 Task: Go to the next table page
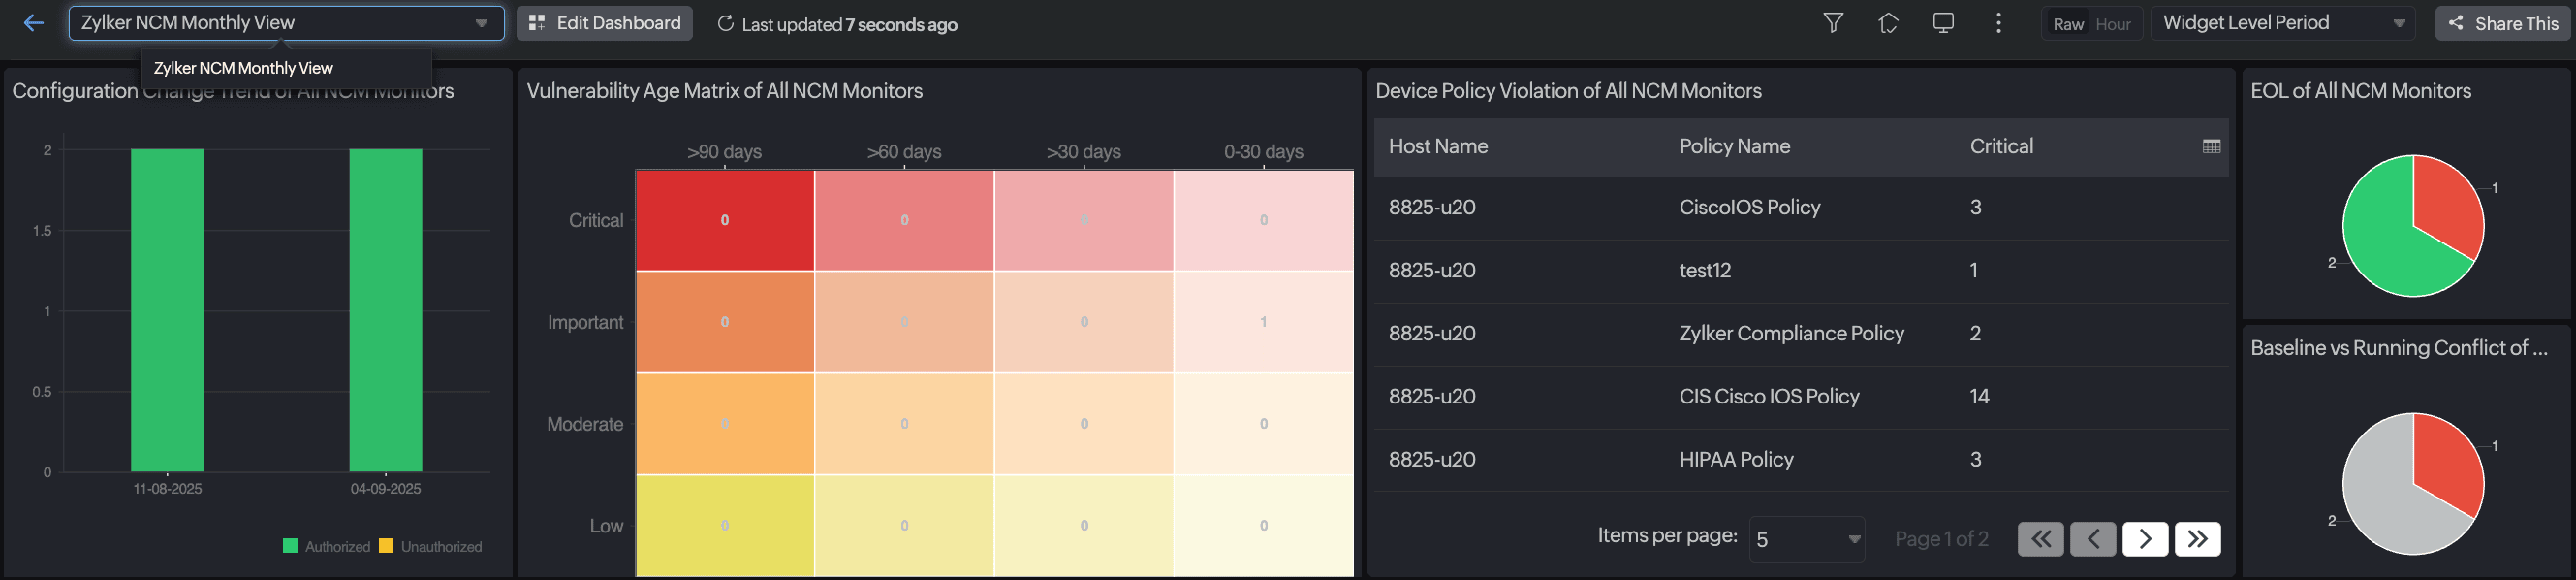2145,539
